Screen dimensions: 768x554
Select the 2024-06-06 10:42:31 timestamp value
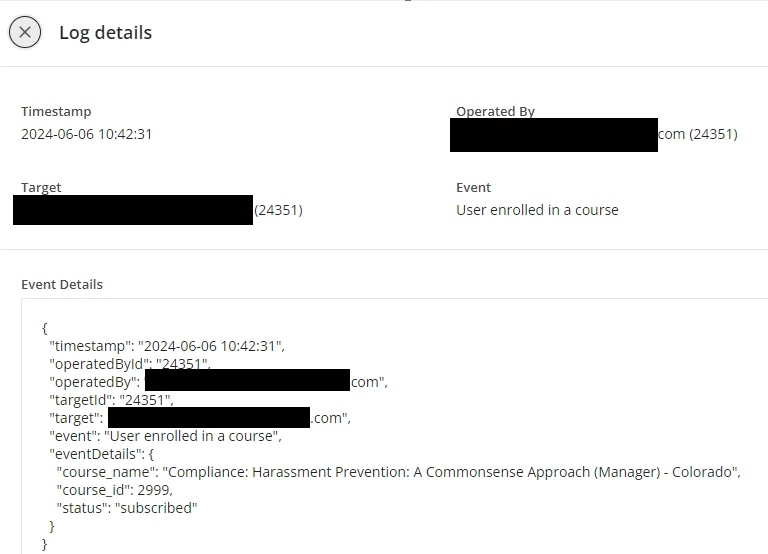point(87,134)
